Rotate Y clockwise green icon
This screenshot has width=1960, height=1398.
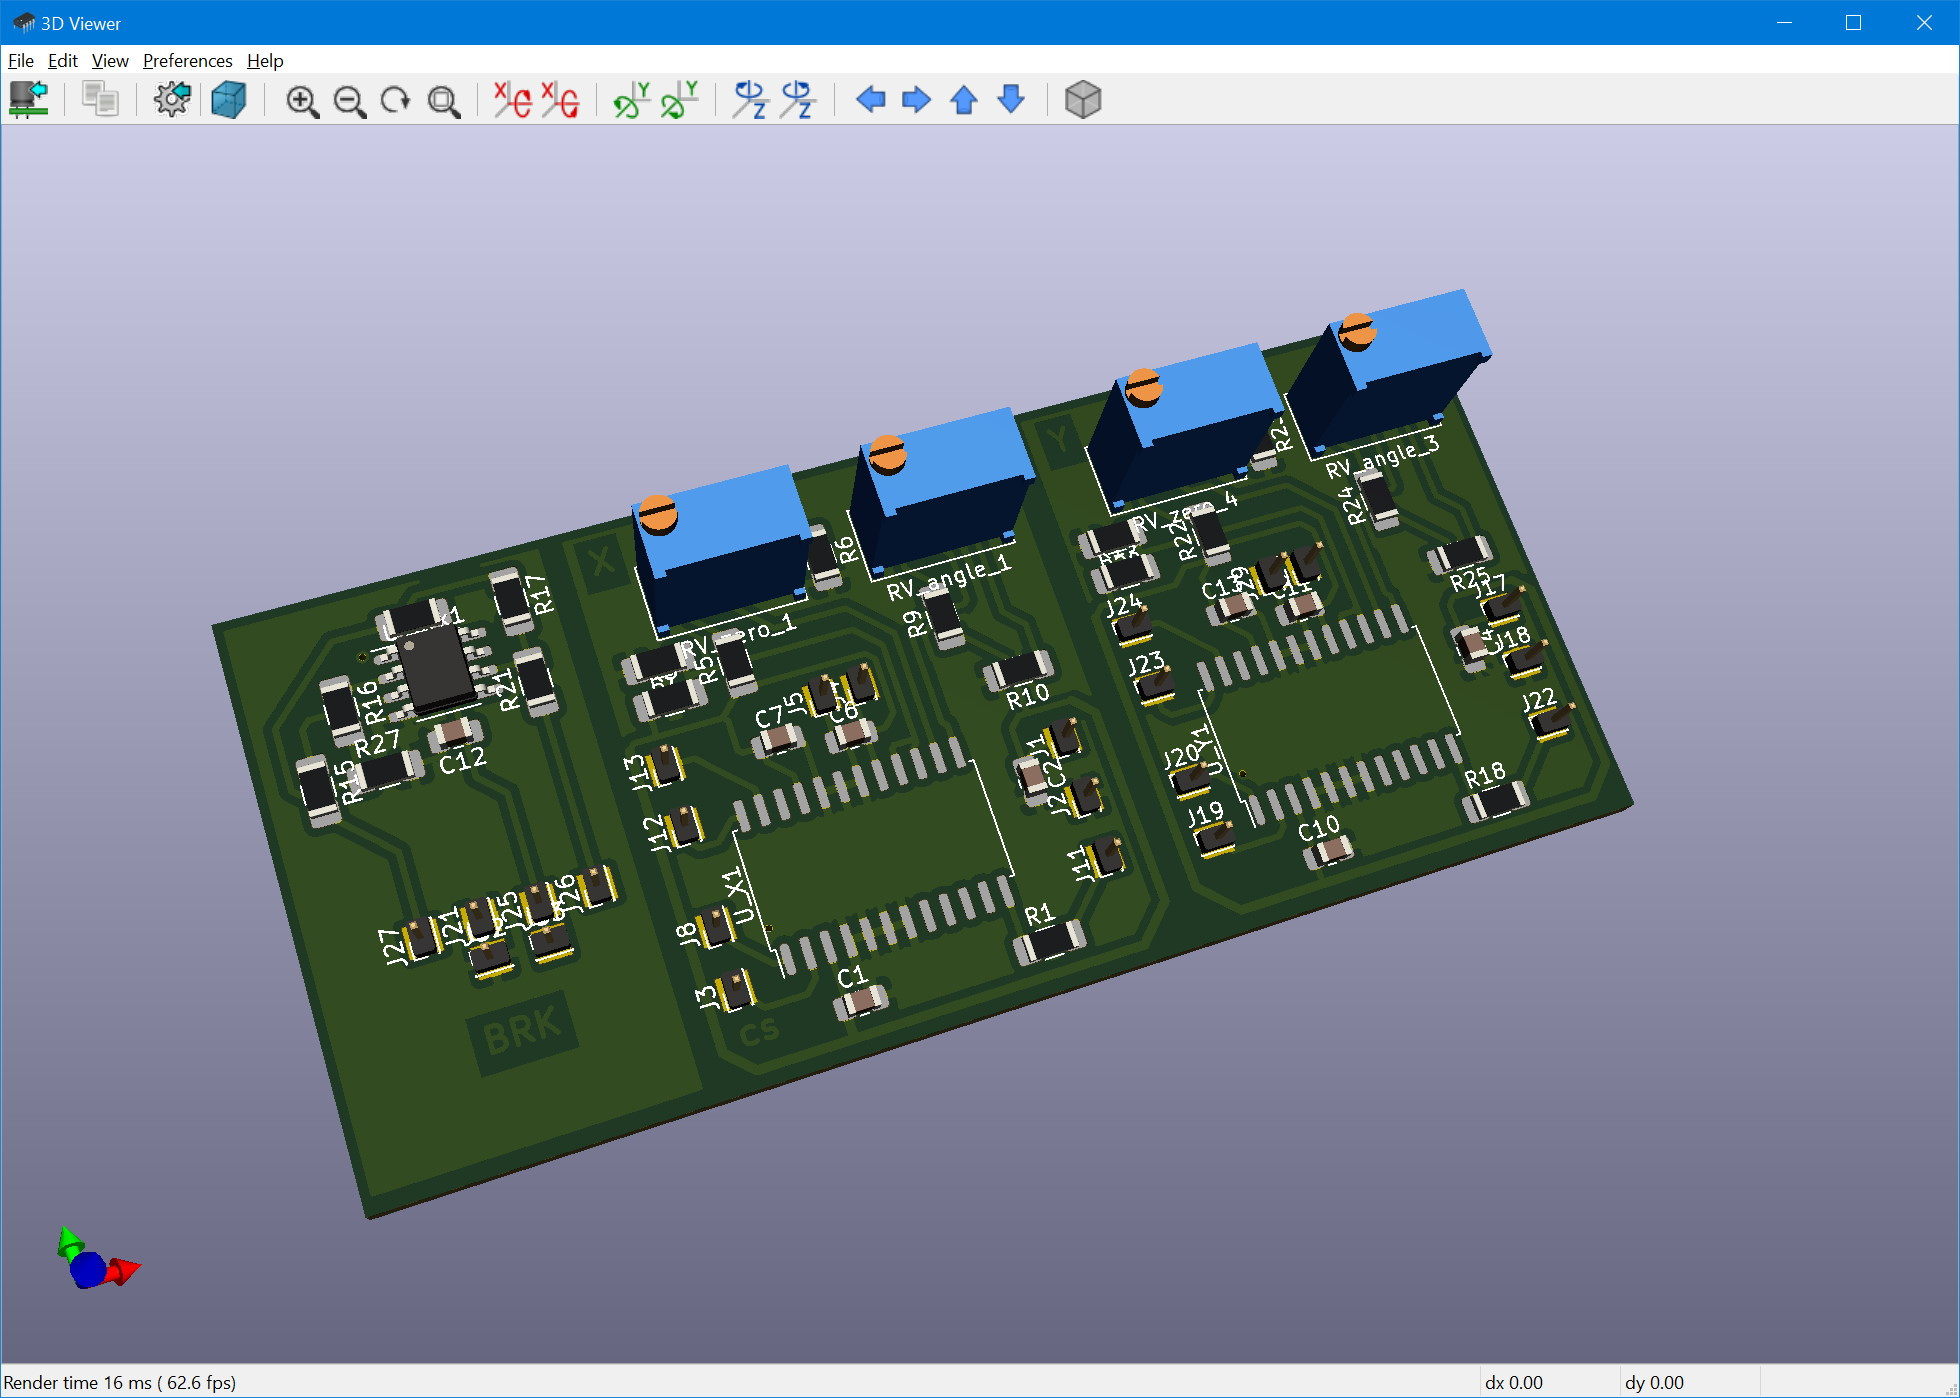632,100
